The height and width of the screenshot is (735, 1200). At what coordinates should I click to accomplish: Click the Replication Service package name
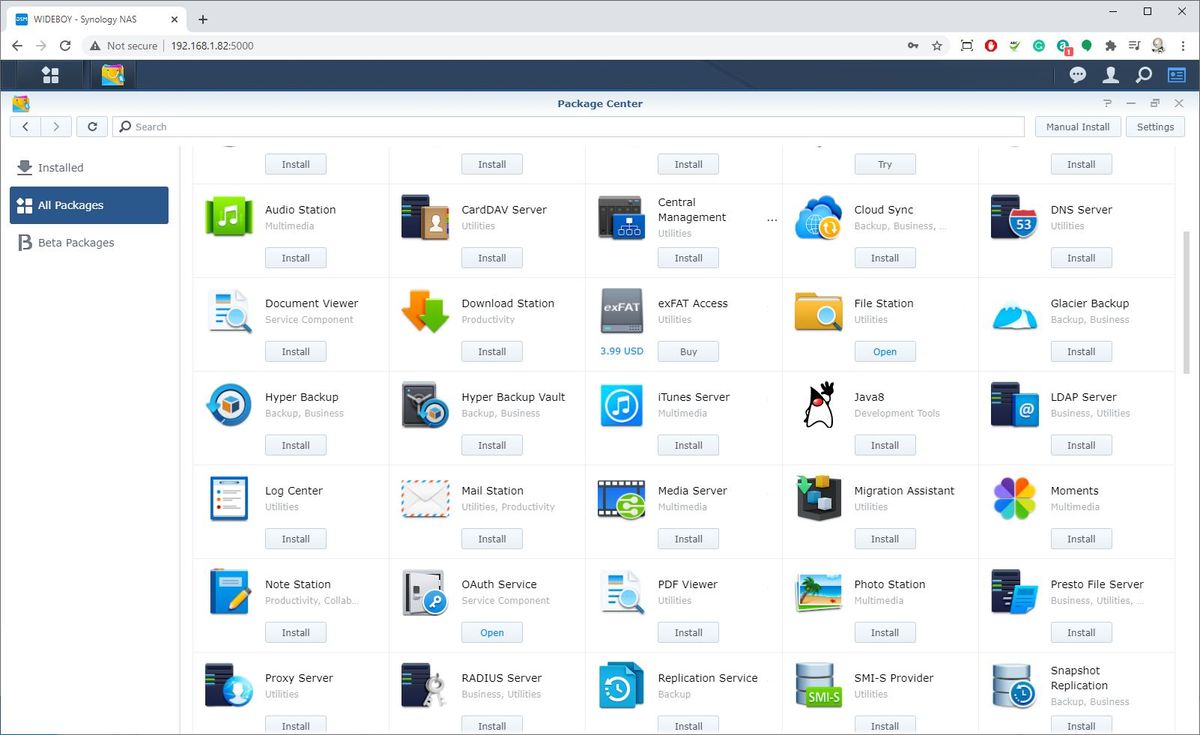click(708, 678)
